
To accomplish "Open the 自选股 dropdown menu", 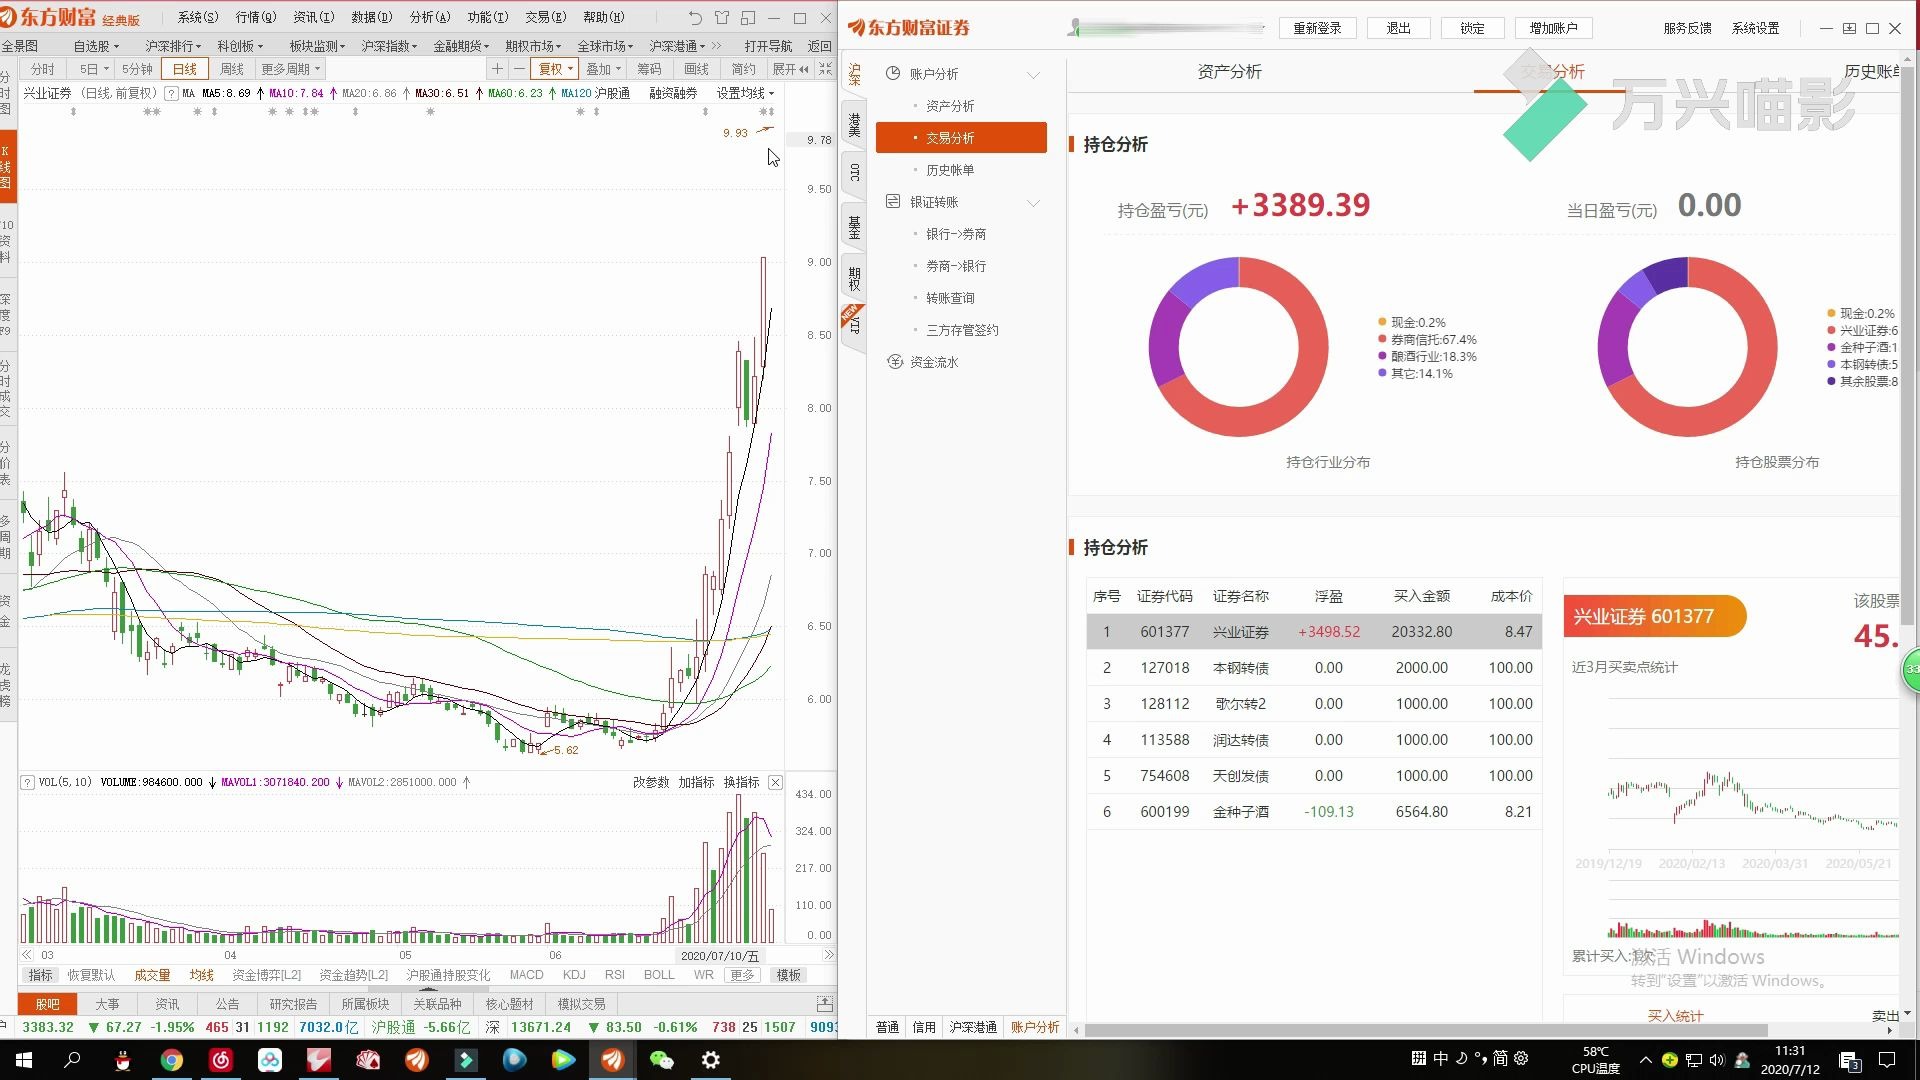I will 96,46.
